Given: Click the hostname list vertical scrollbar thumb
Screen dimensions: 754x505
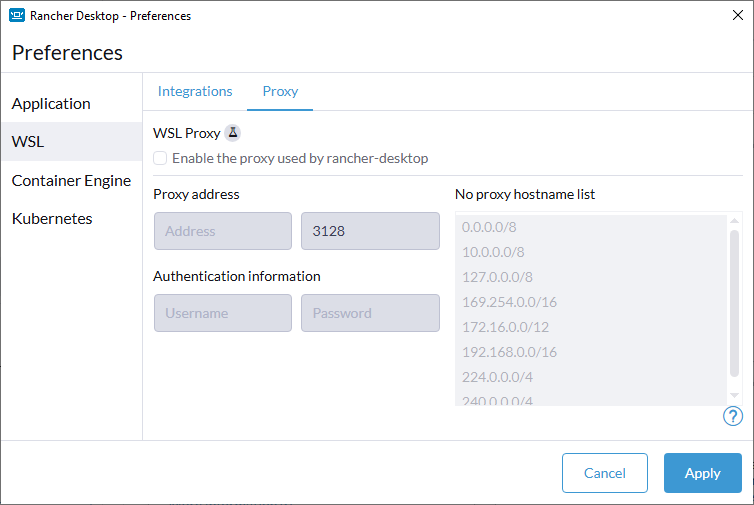Looking at the screenshot, I should 735,300.
